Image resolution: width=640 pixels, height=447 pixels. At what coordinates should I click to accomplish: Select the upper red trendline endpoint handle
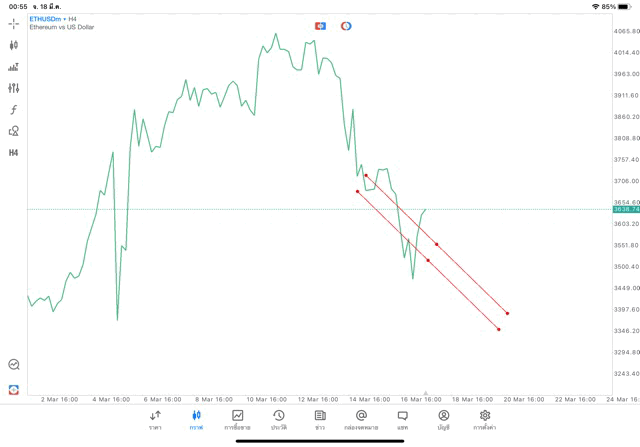click(x=366, y=175)
